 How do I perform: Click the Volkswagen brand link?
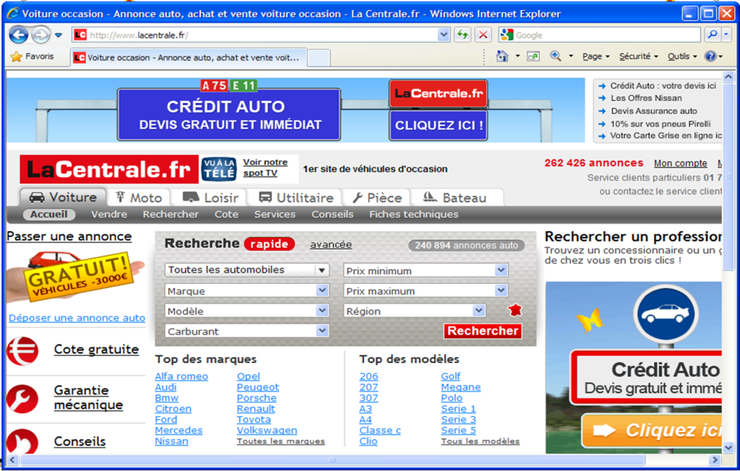click(x=267, y=430)
